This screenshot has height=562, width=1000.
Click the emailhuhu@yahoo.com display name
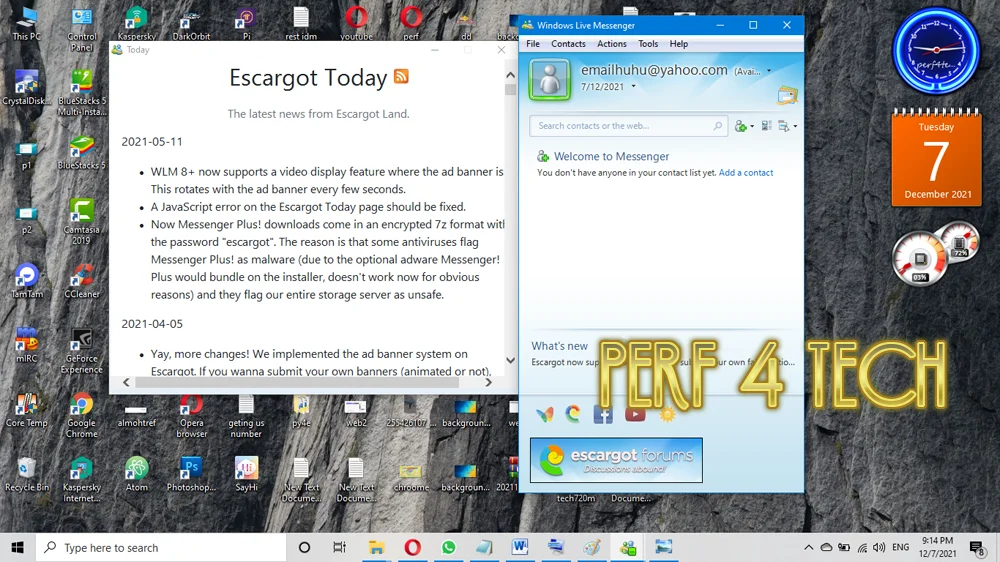click(x=654, y=70)
